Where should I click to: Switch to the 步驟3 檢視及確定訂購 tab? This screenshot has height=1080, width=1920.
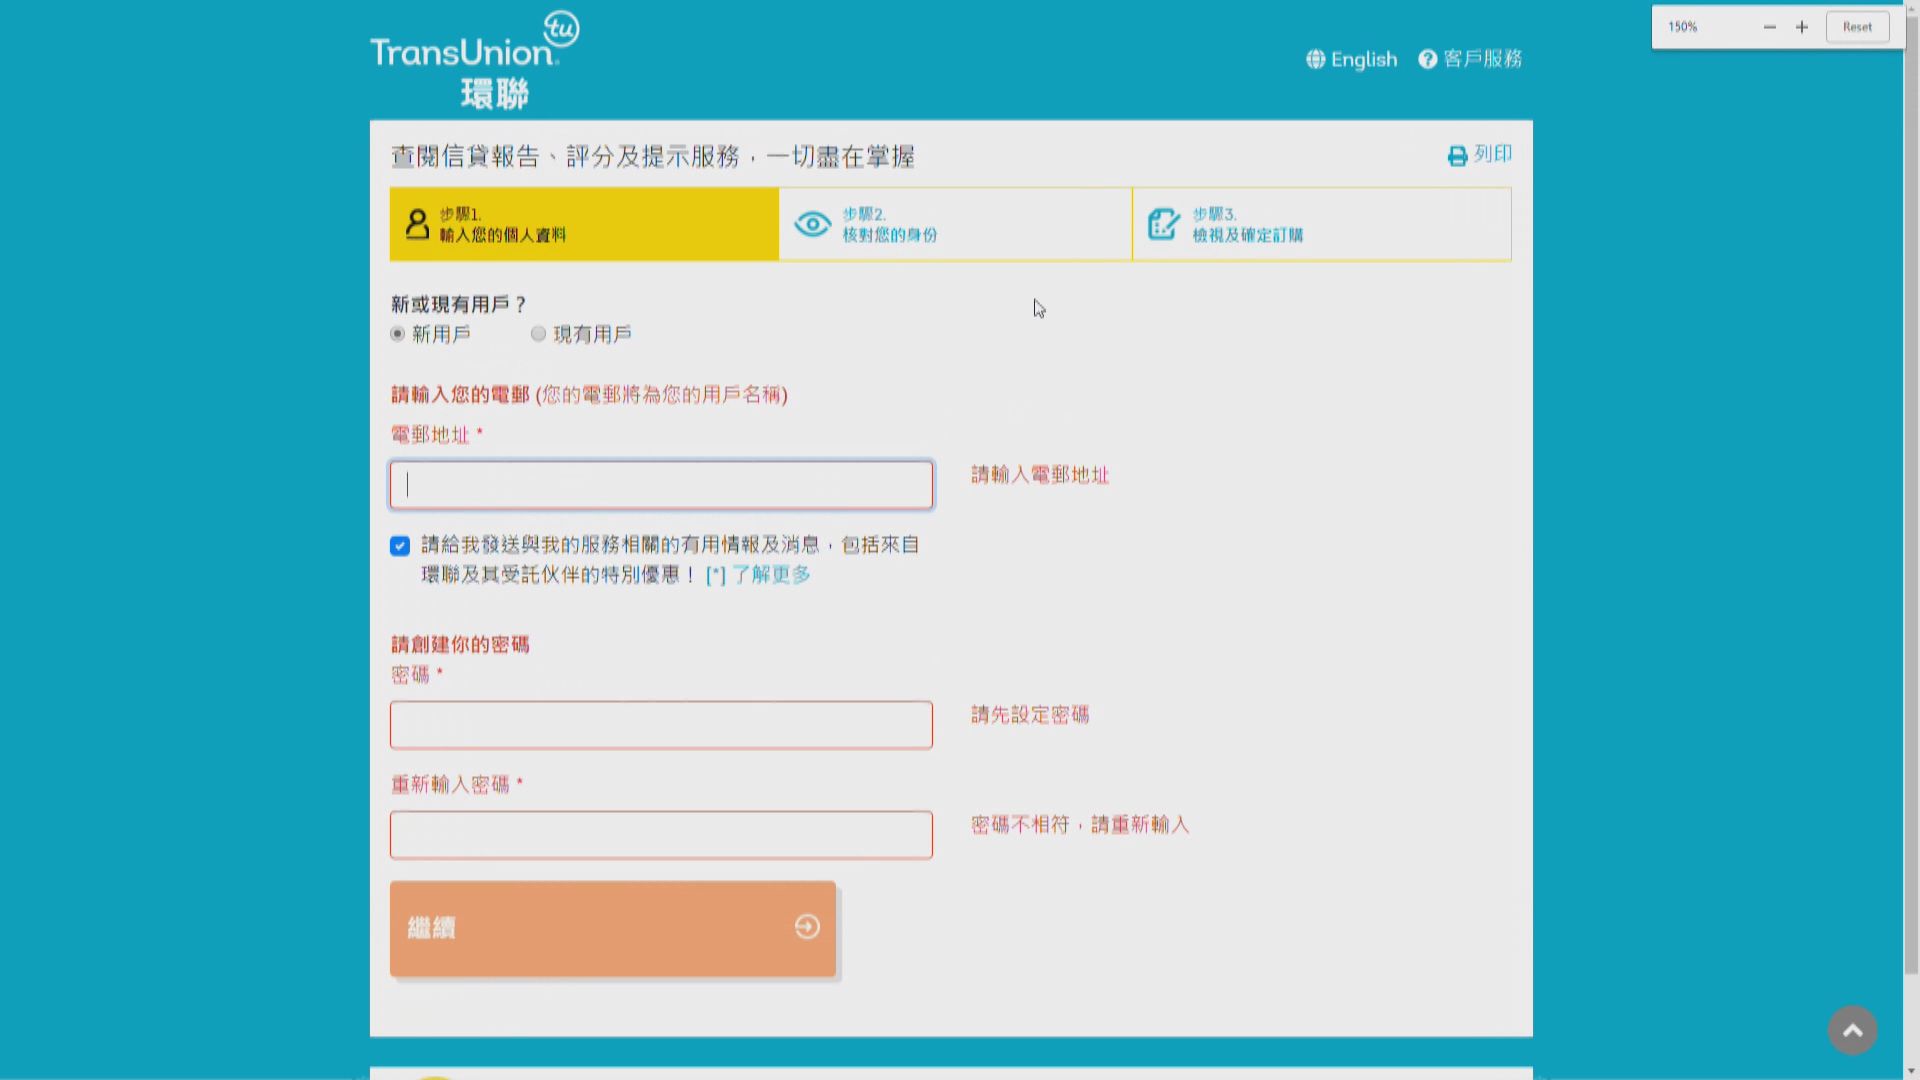click(1320, 224)
